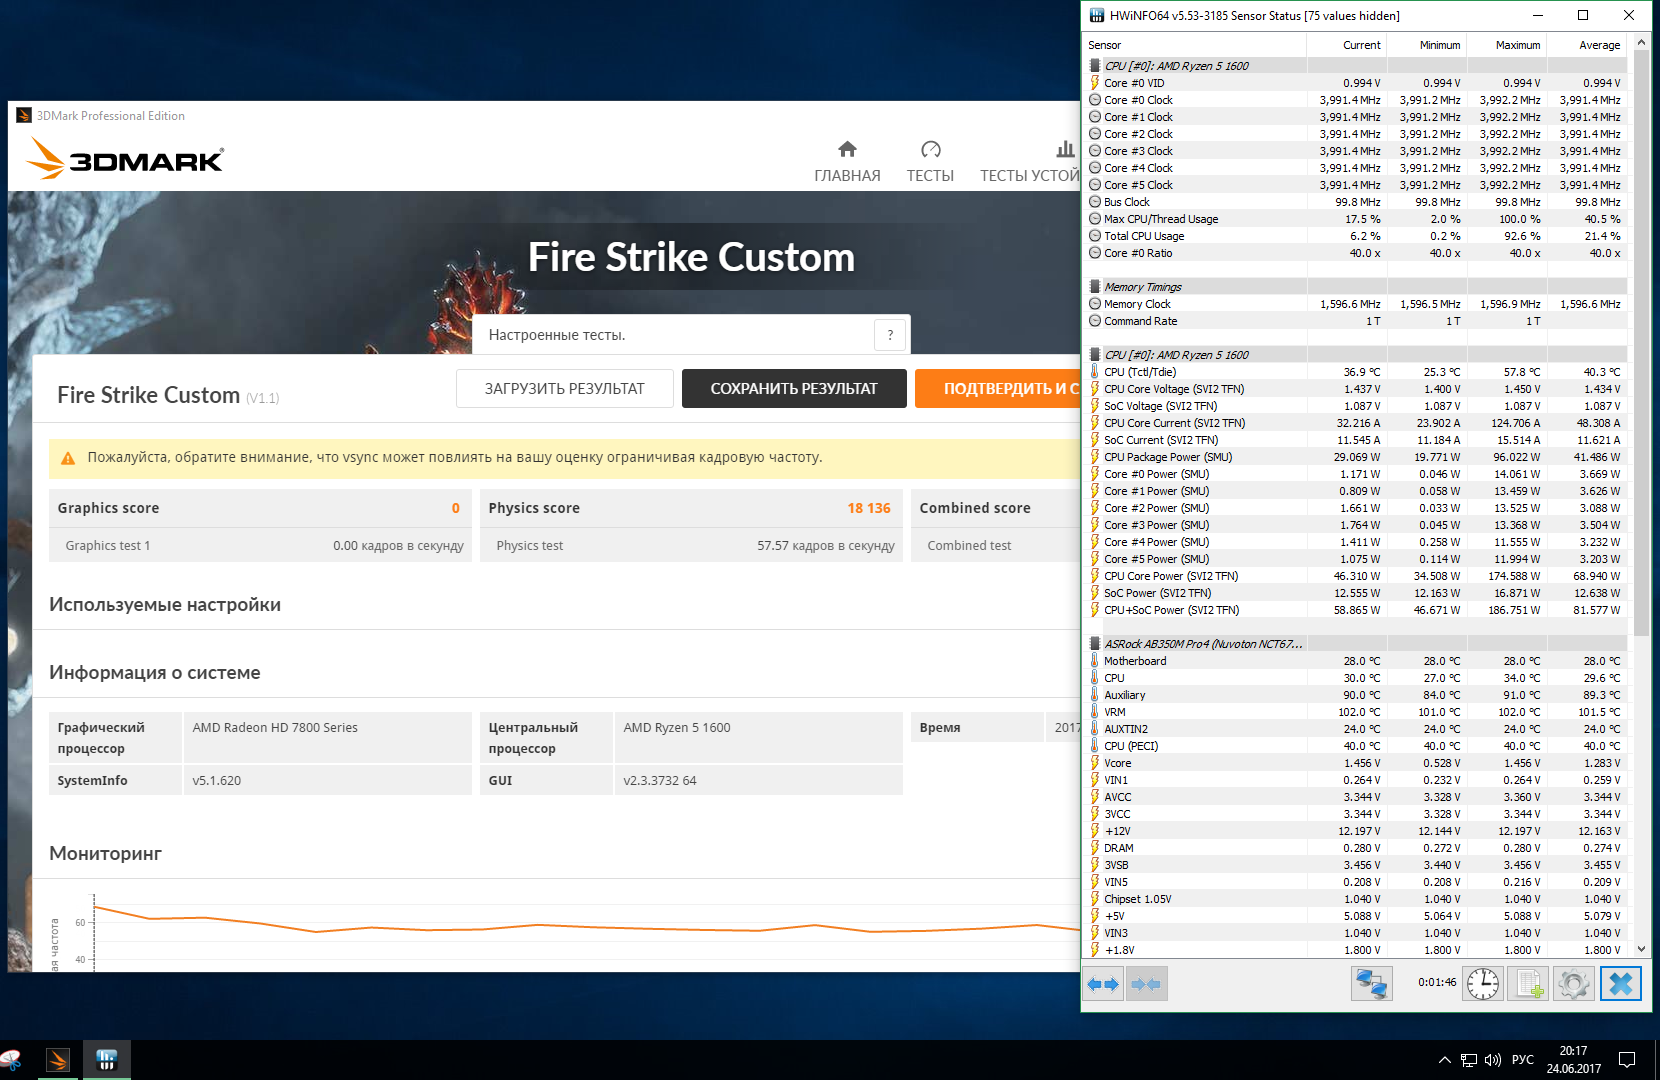This screenshot has height=1080, width=1660.
Task: Open the volume speaker tray icon
Action: click(x=1493, y=1060)
